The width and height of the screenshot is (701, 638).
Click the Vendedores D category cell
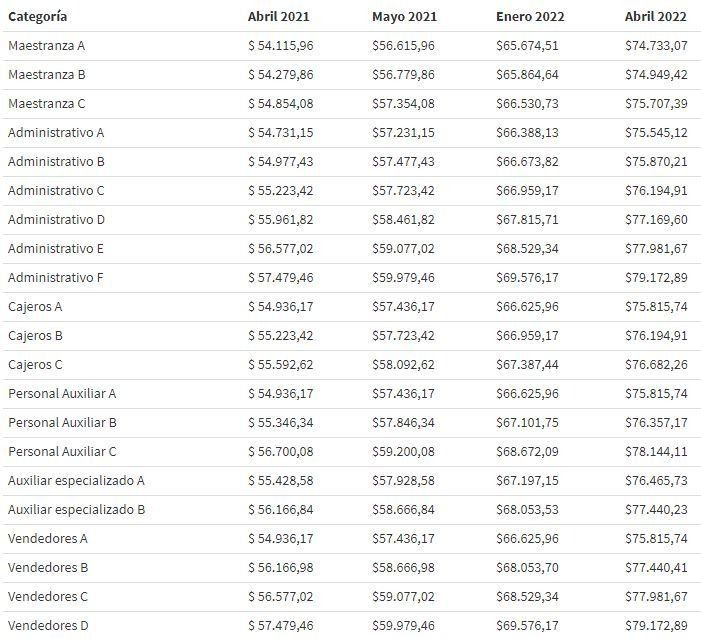48,626
